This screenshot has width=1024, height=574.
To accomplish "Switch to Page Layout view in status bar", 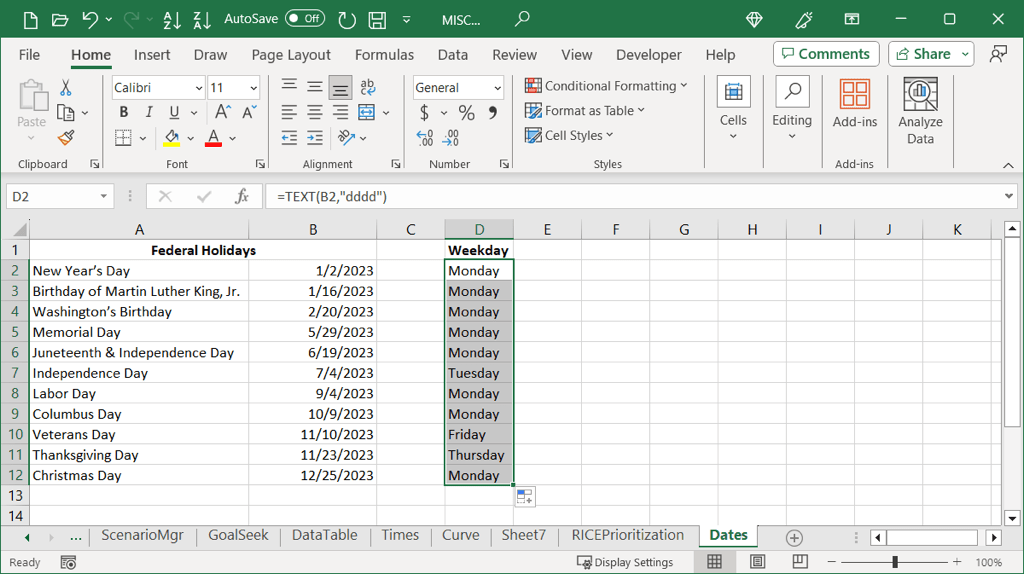I will tap(758, 562).
